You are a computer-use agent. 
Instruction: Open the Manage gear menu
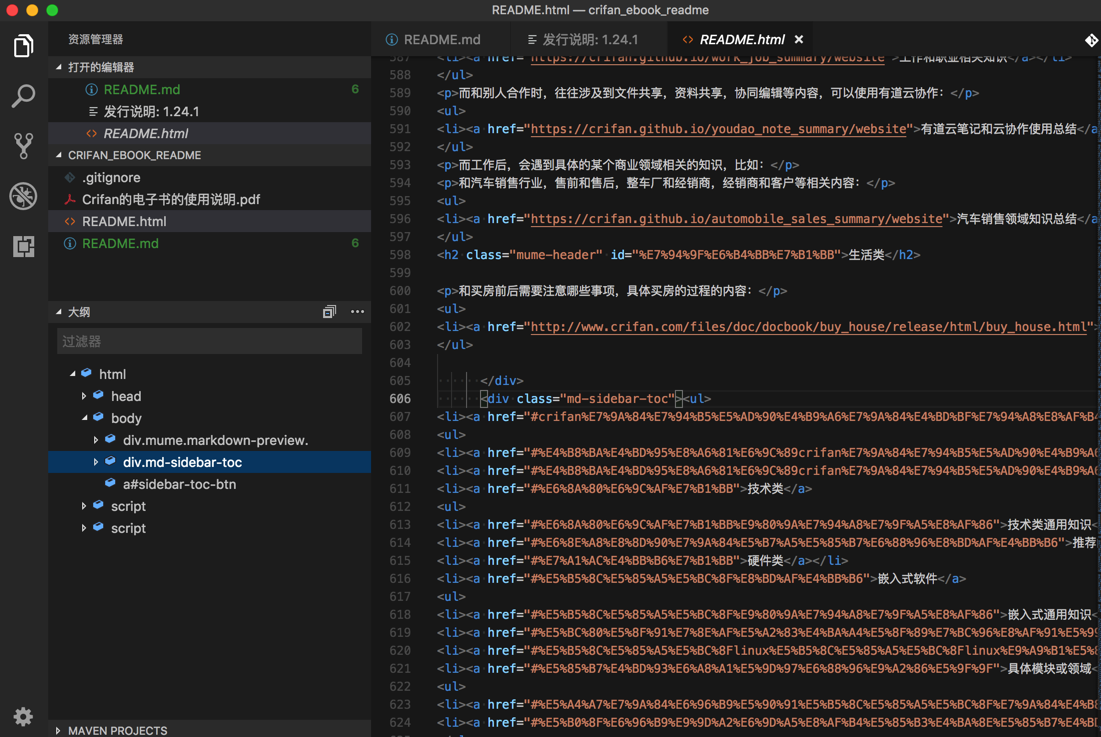coord(23,717)
